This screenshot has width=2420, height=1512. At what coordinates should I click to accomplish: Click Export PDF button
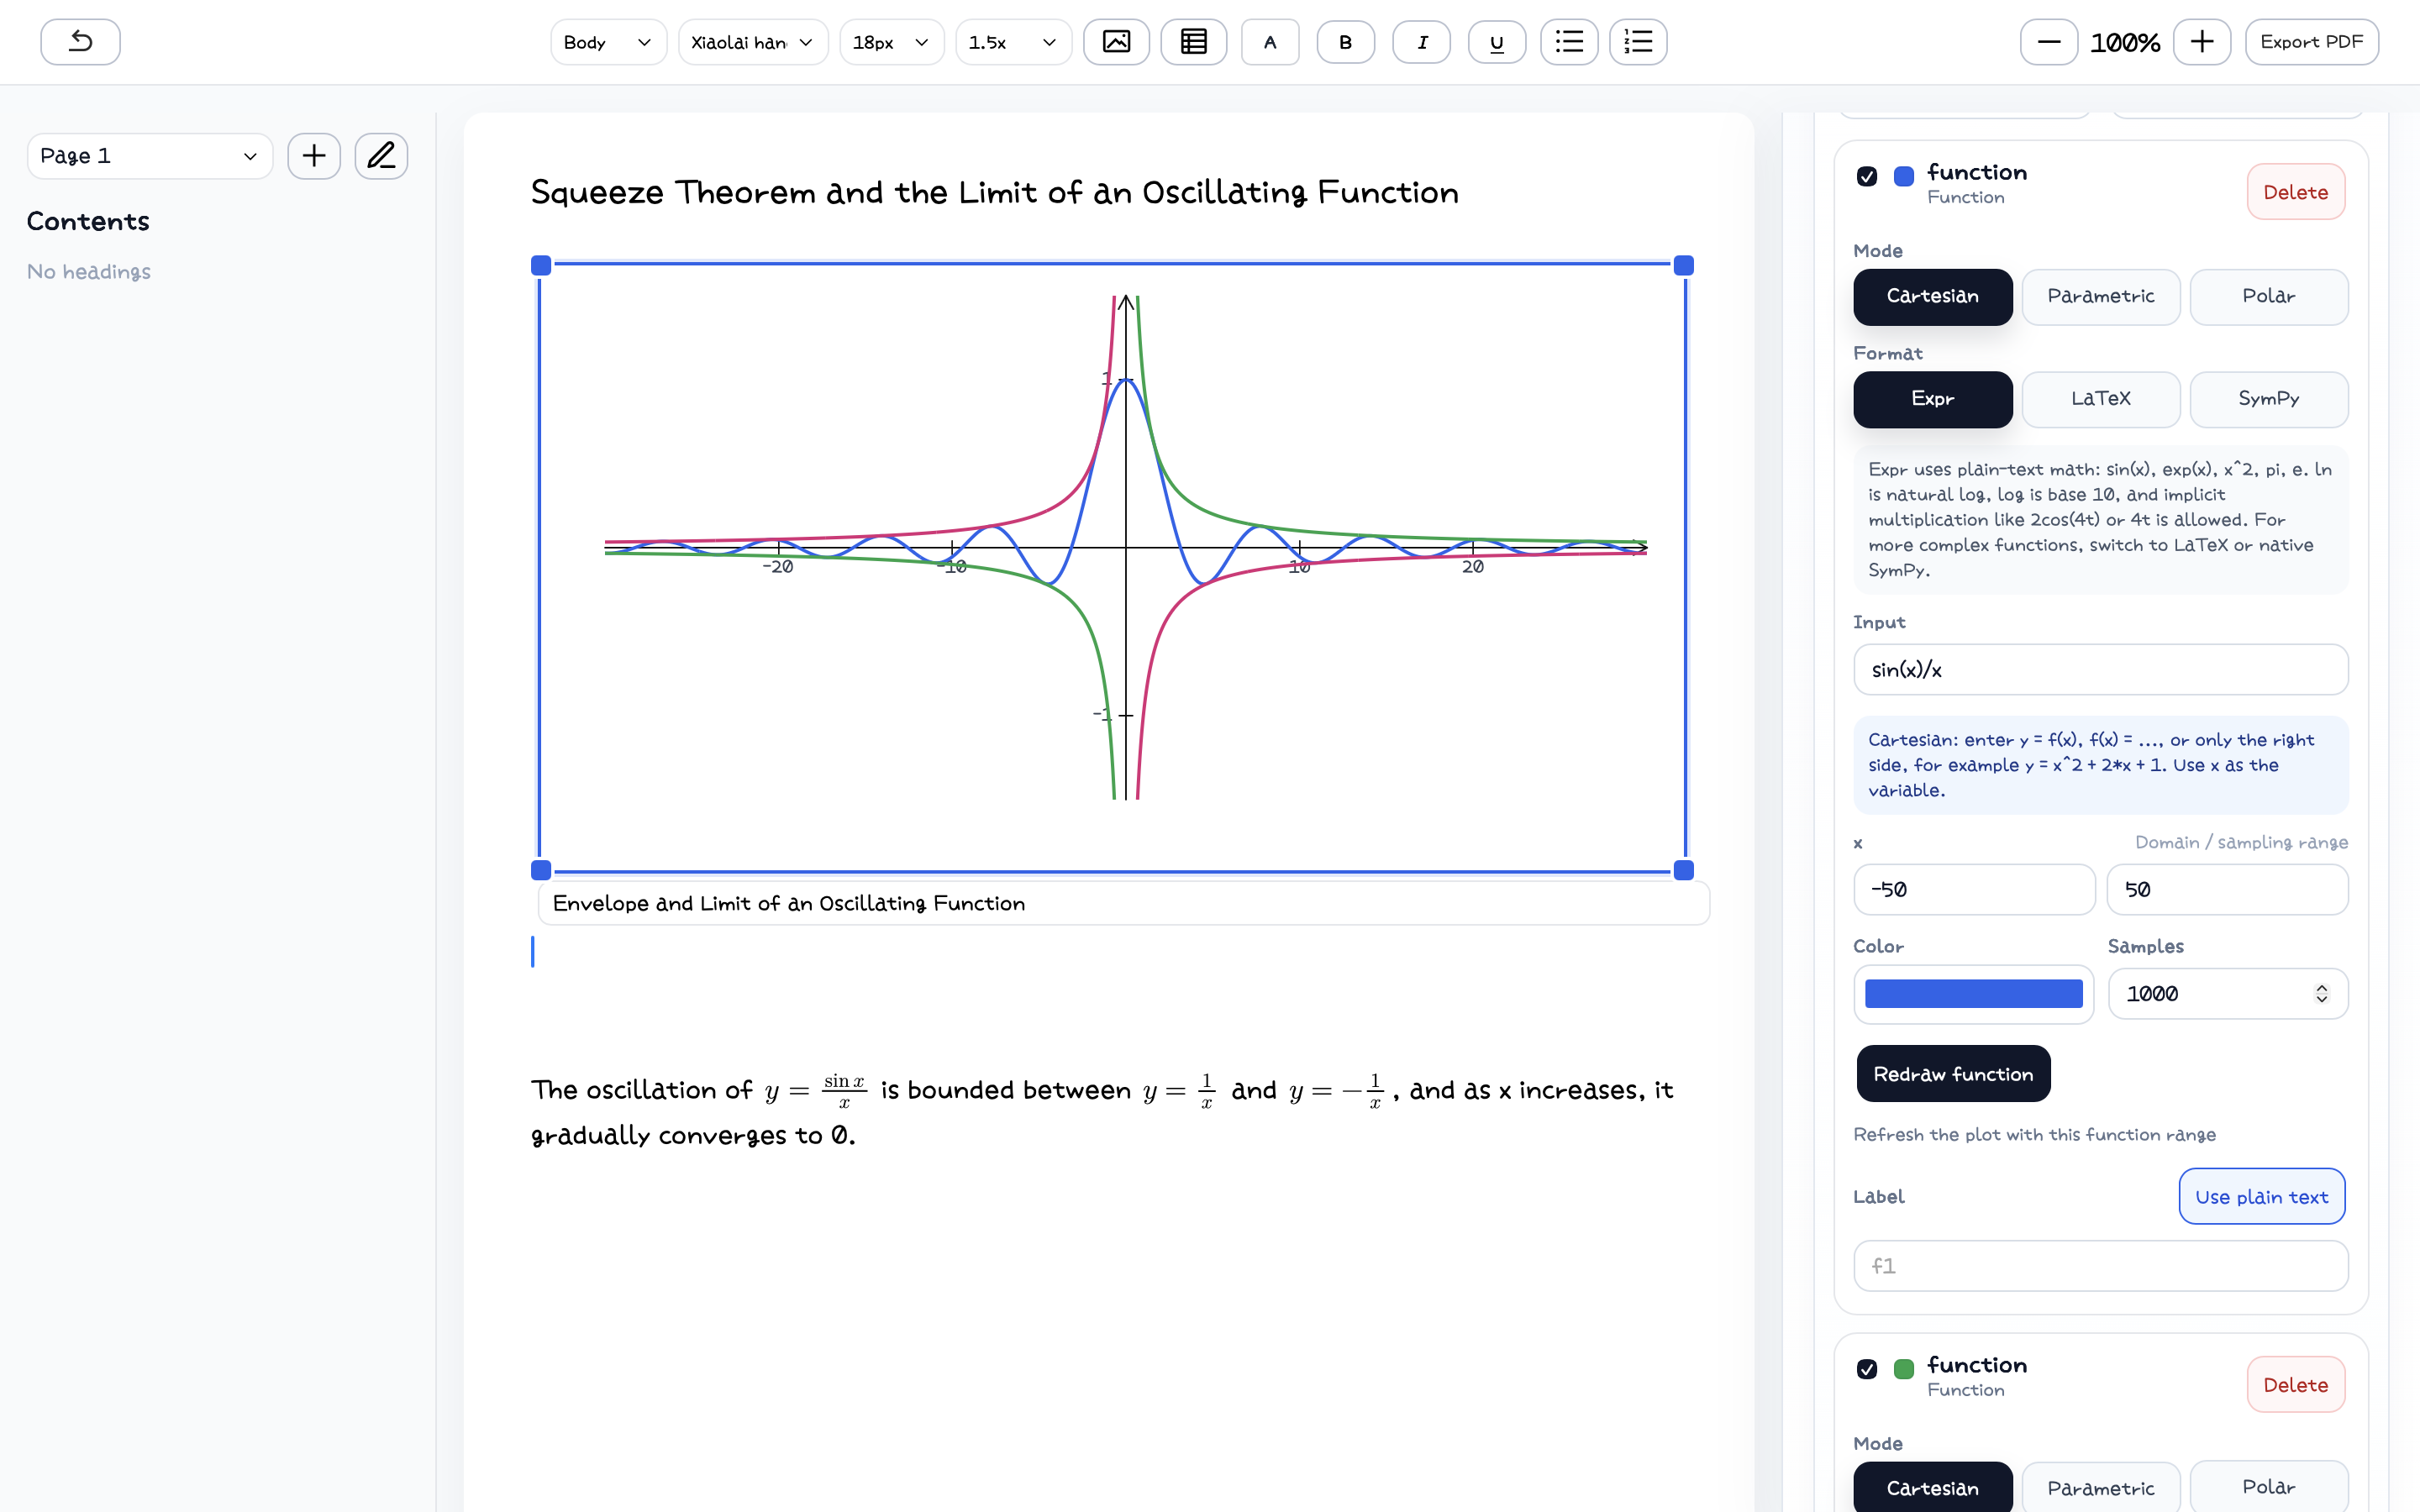coord(2311,42)
